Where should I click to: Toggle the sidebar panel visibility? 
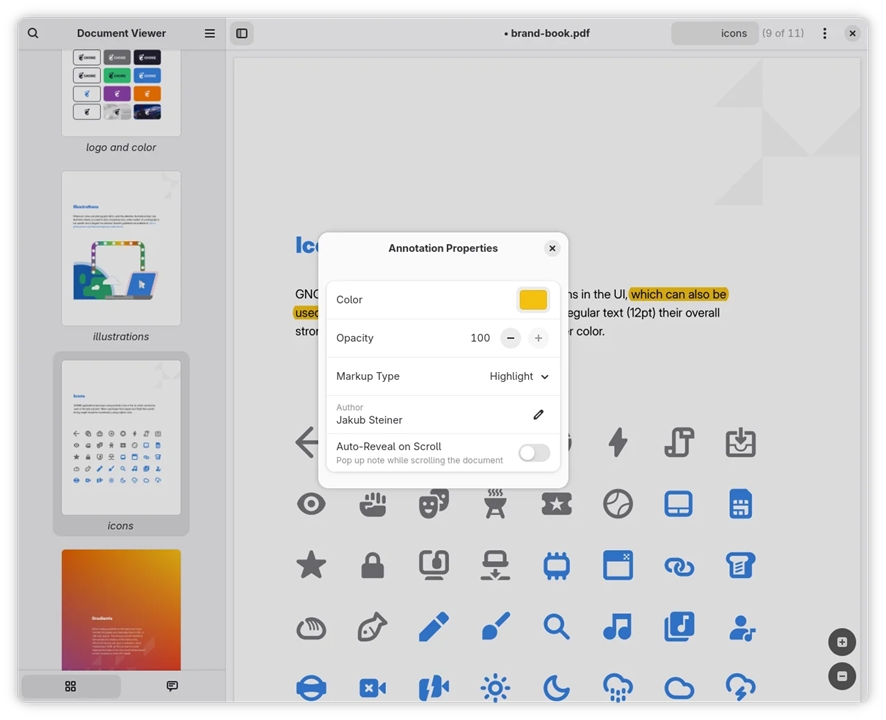pyautogui.click(x=241, y=33)
